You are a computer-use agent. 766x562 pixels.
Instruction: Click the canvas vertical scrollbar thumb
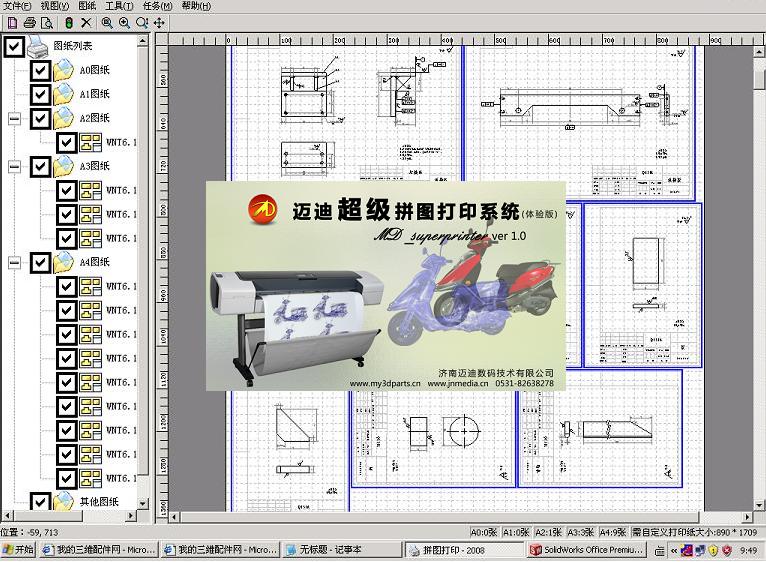click(x=760, y=80)
